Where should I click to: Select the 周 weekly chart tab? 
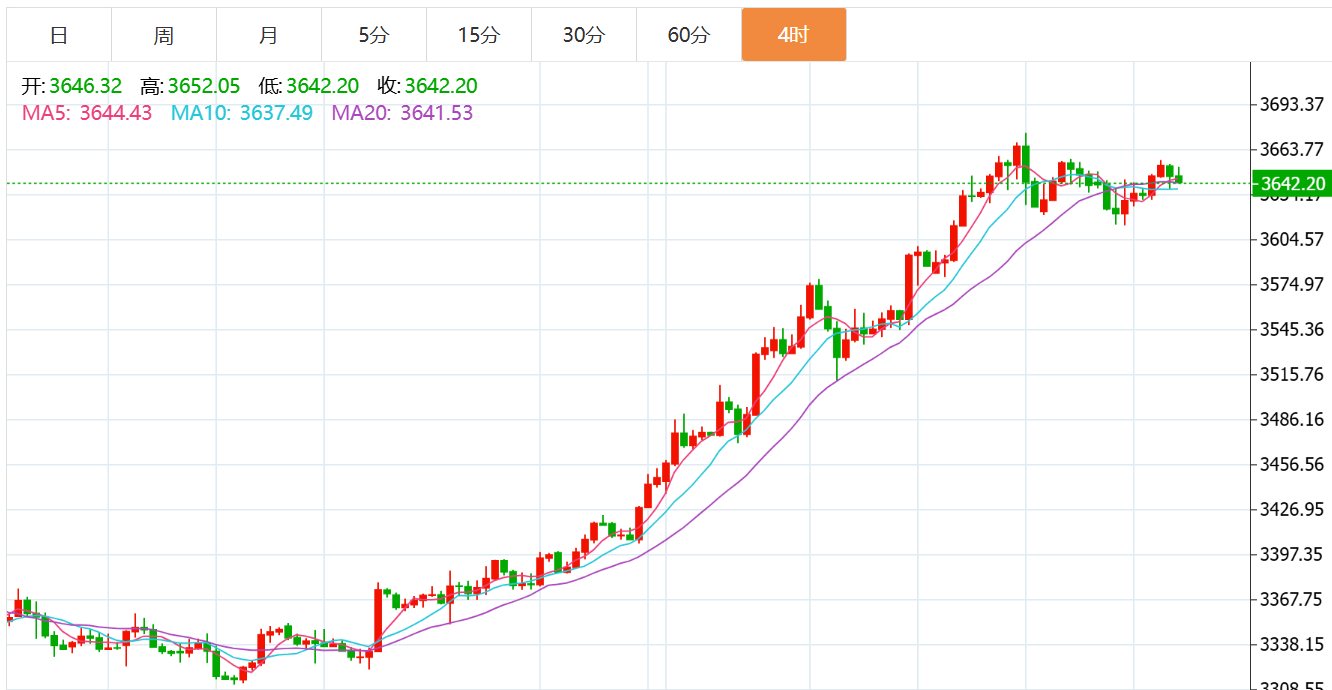[x=164, y=35]
